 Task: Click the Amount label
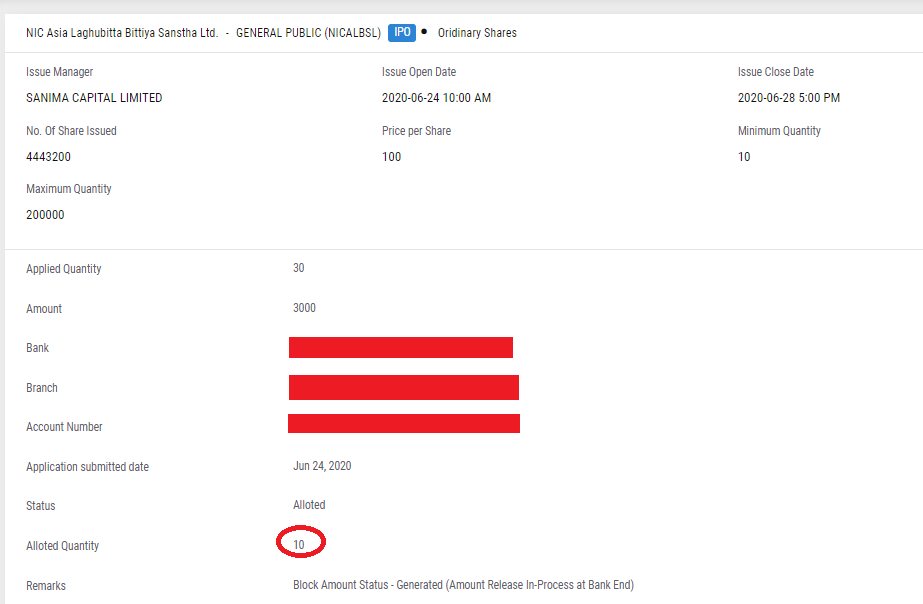pyautogui.click(x=44, y=308)
